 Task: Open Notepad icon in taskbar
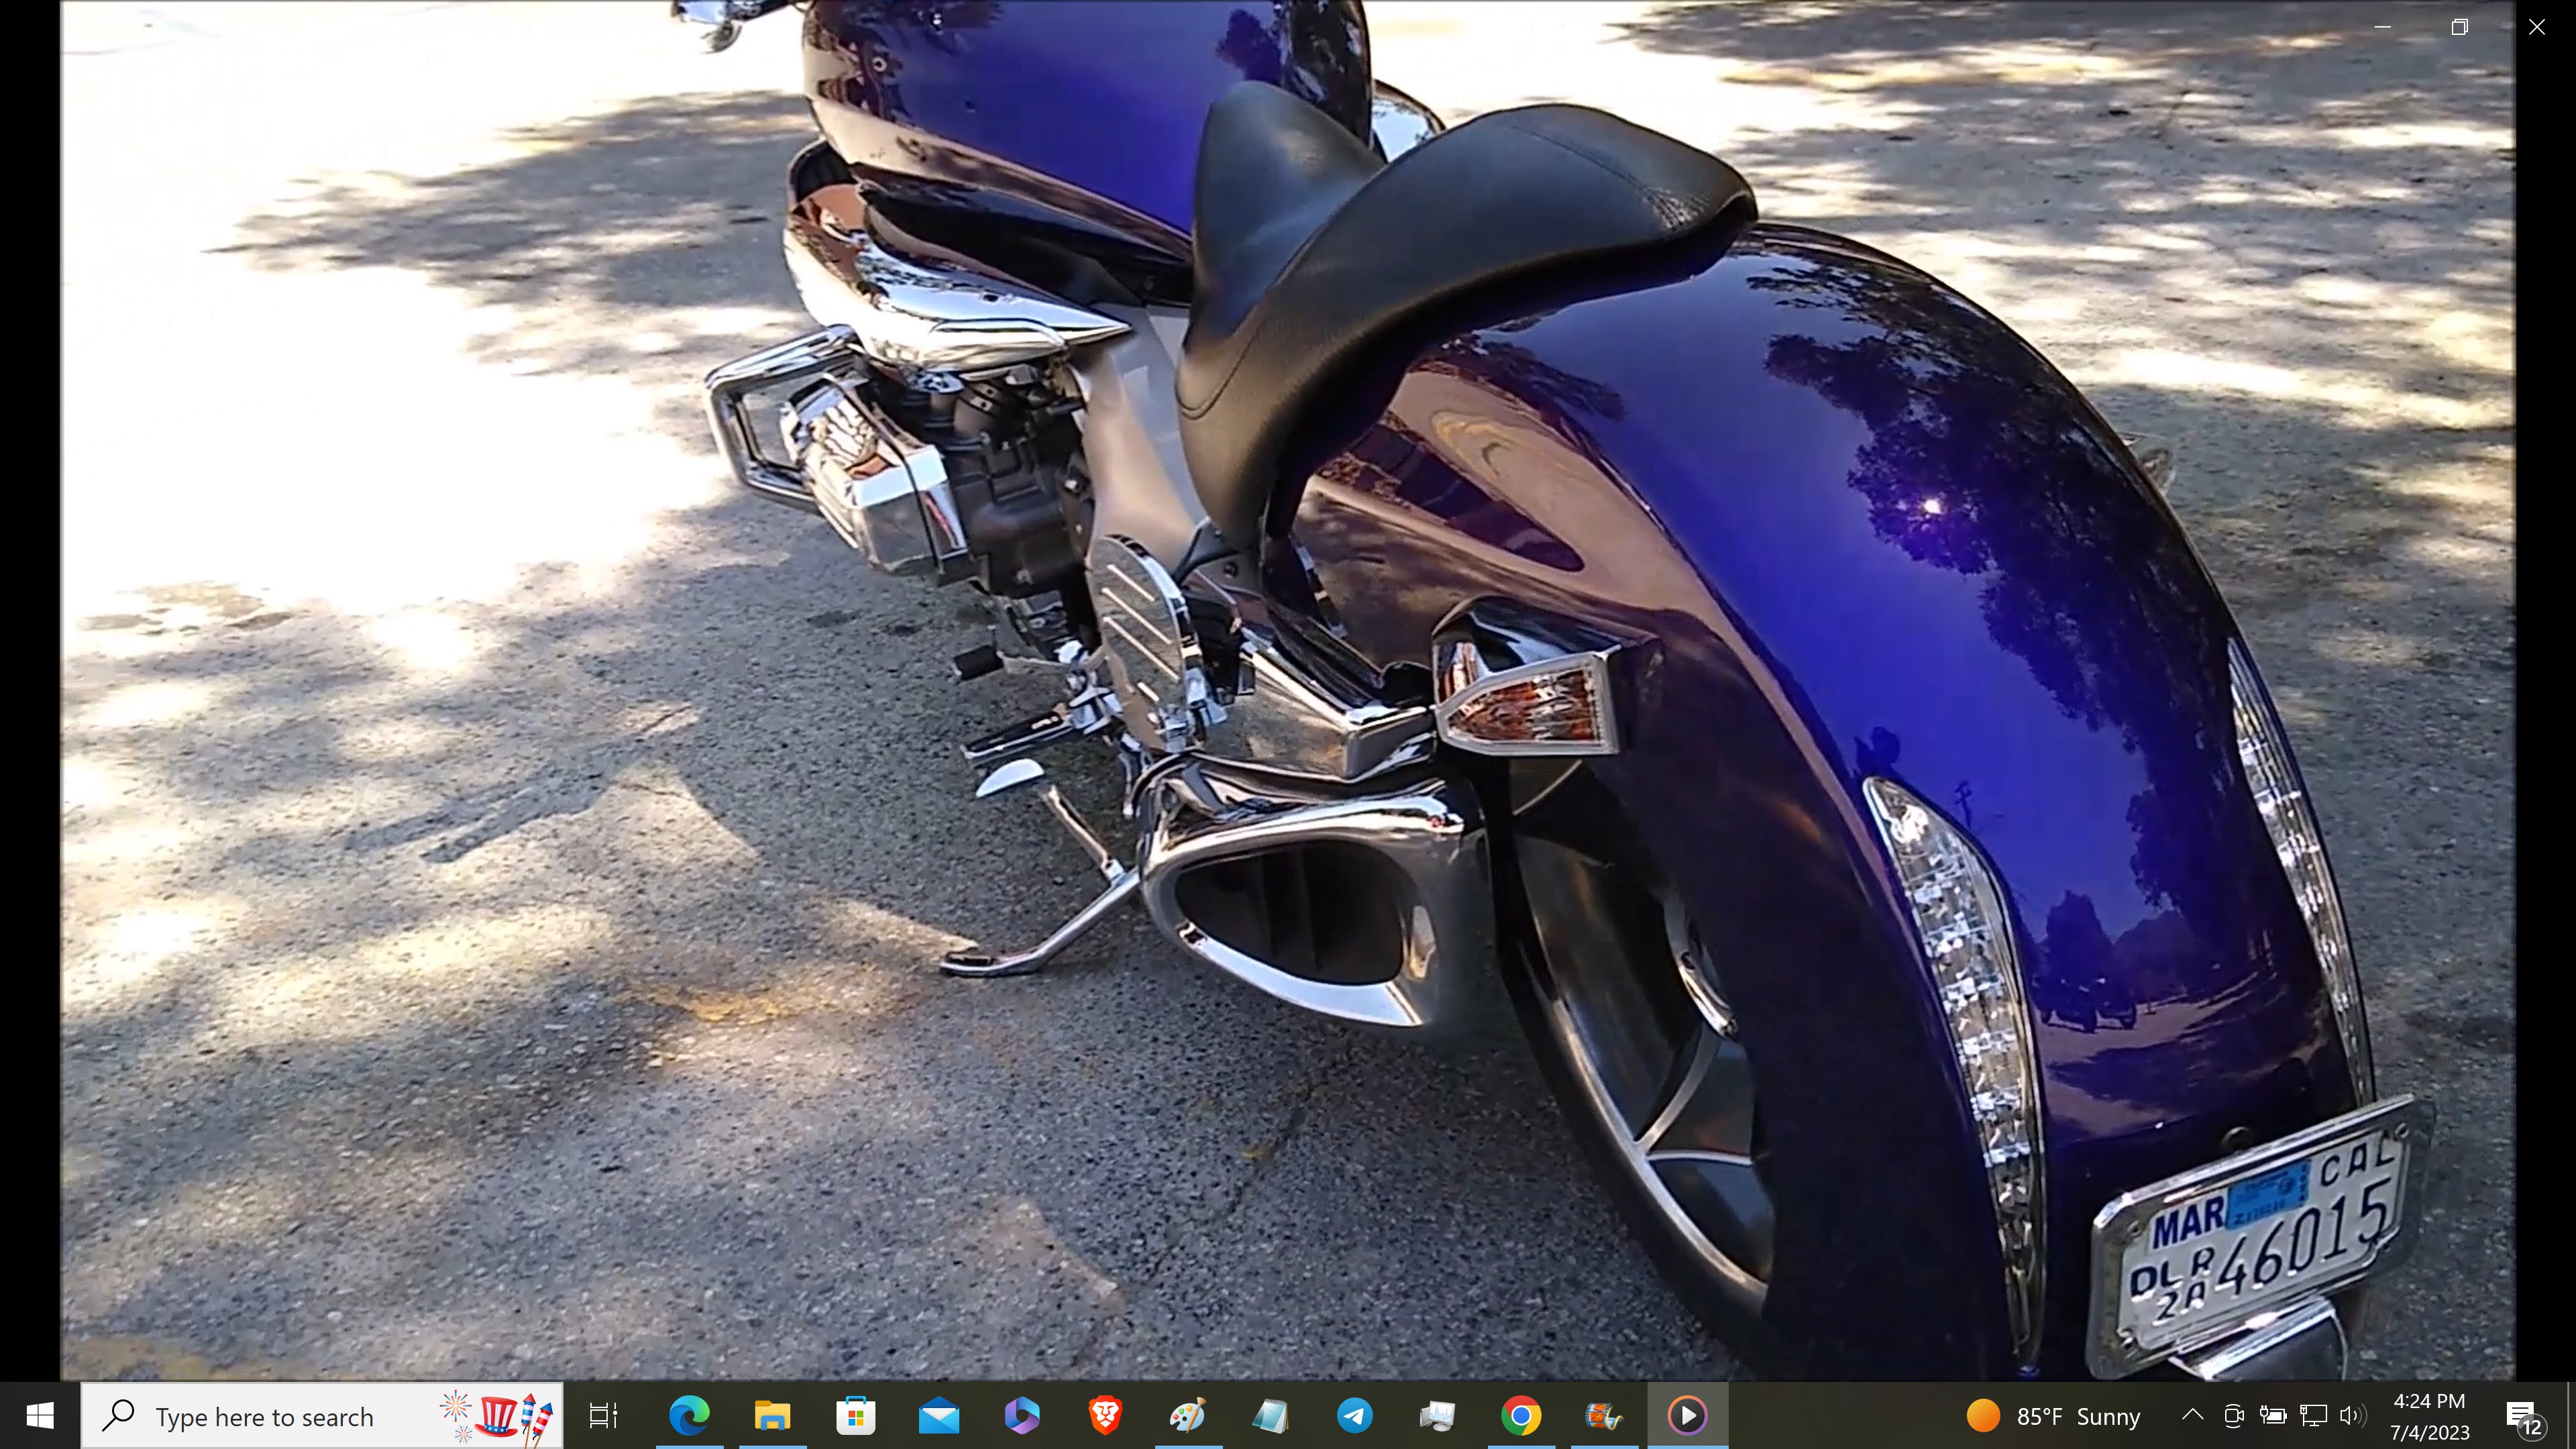1271,1416
